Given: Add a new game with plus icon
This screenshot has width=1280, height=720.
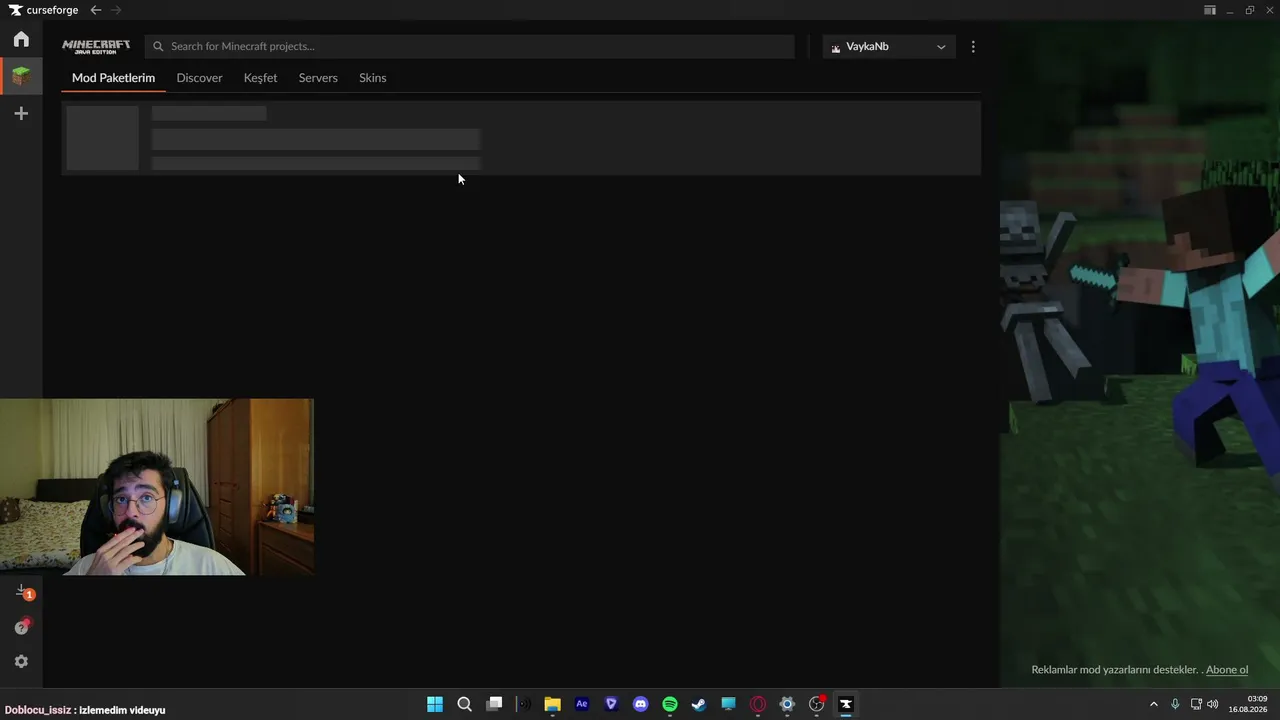Looking at the screenshot, I should [21, 114].
